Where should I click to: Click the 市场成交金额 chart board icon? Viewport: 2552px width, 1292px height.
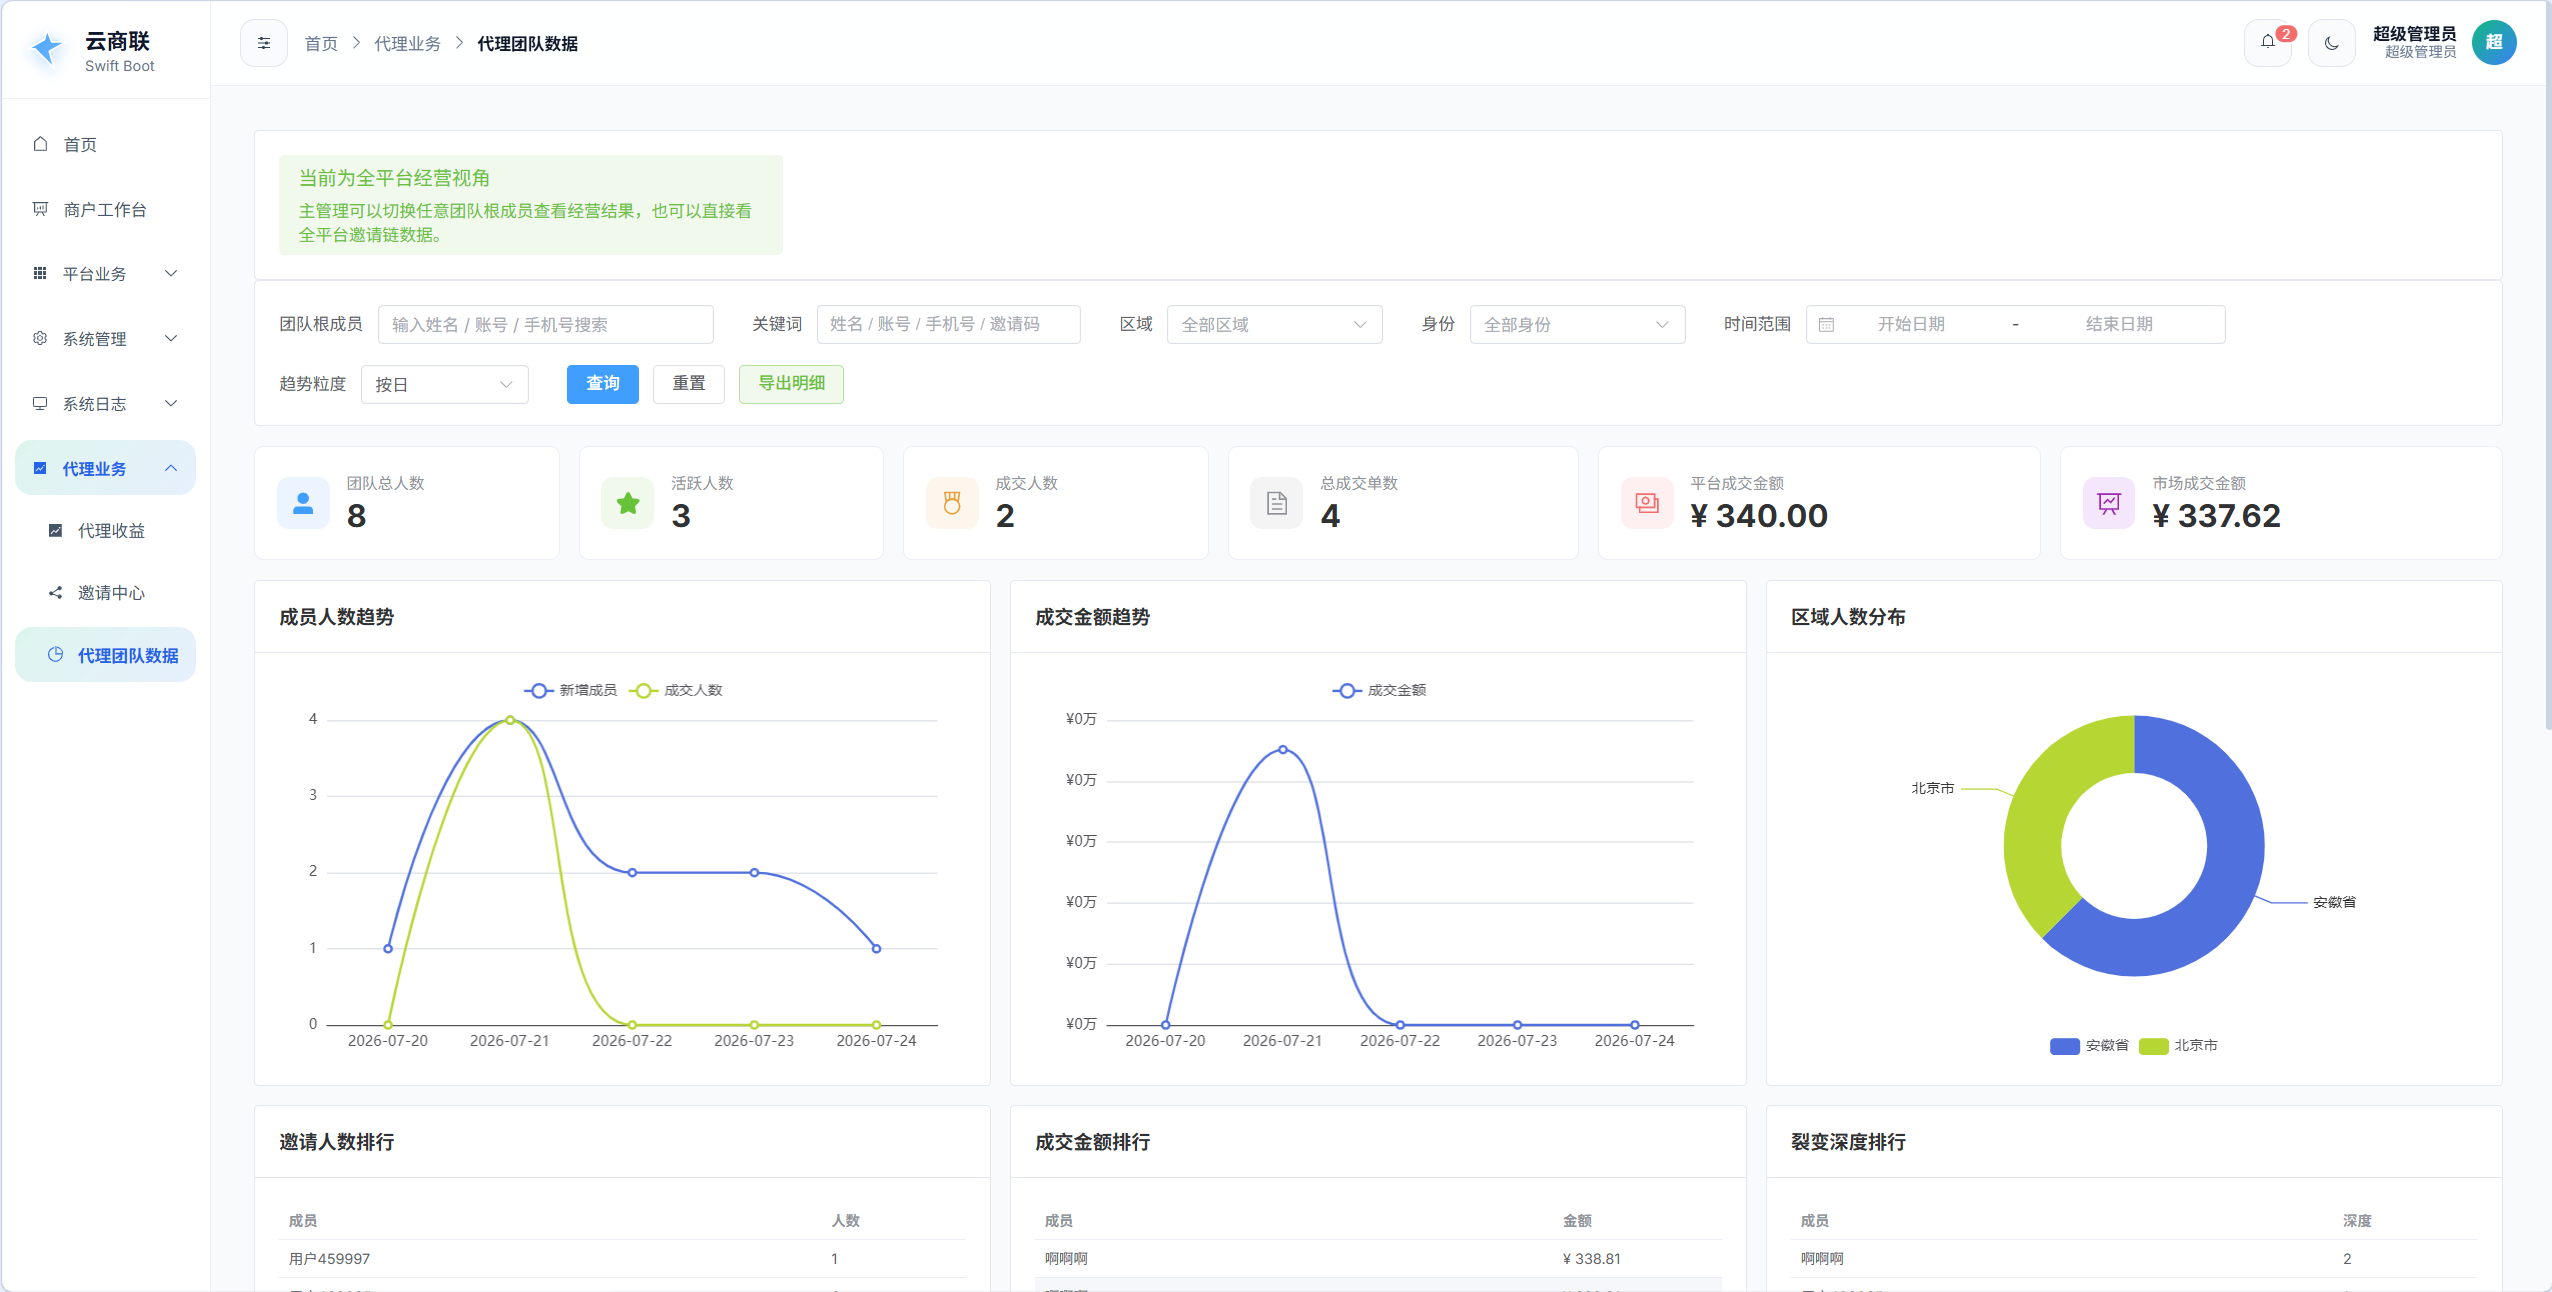click(x=2109, y=503)
